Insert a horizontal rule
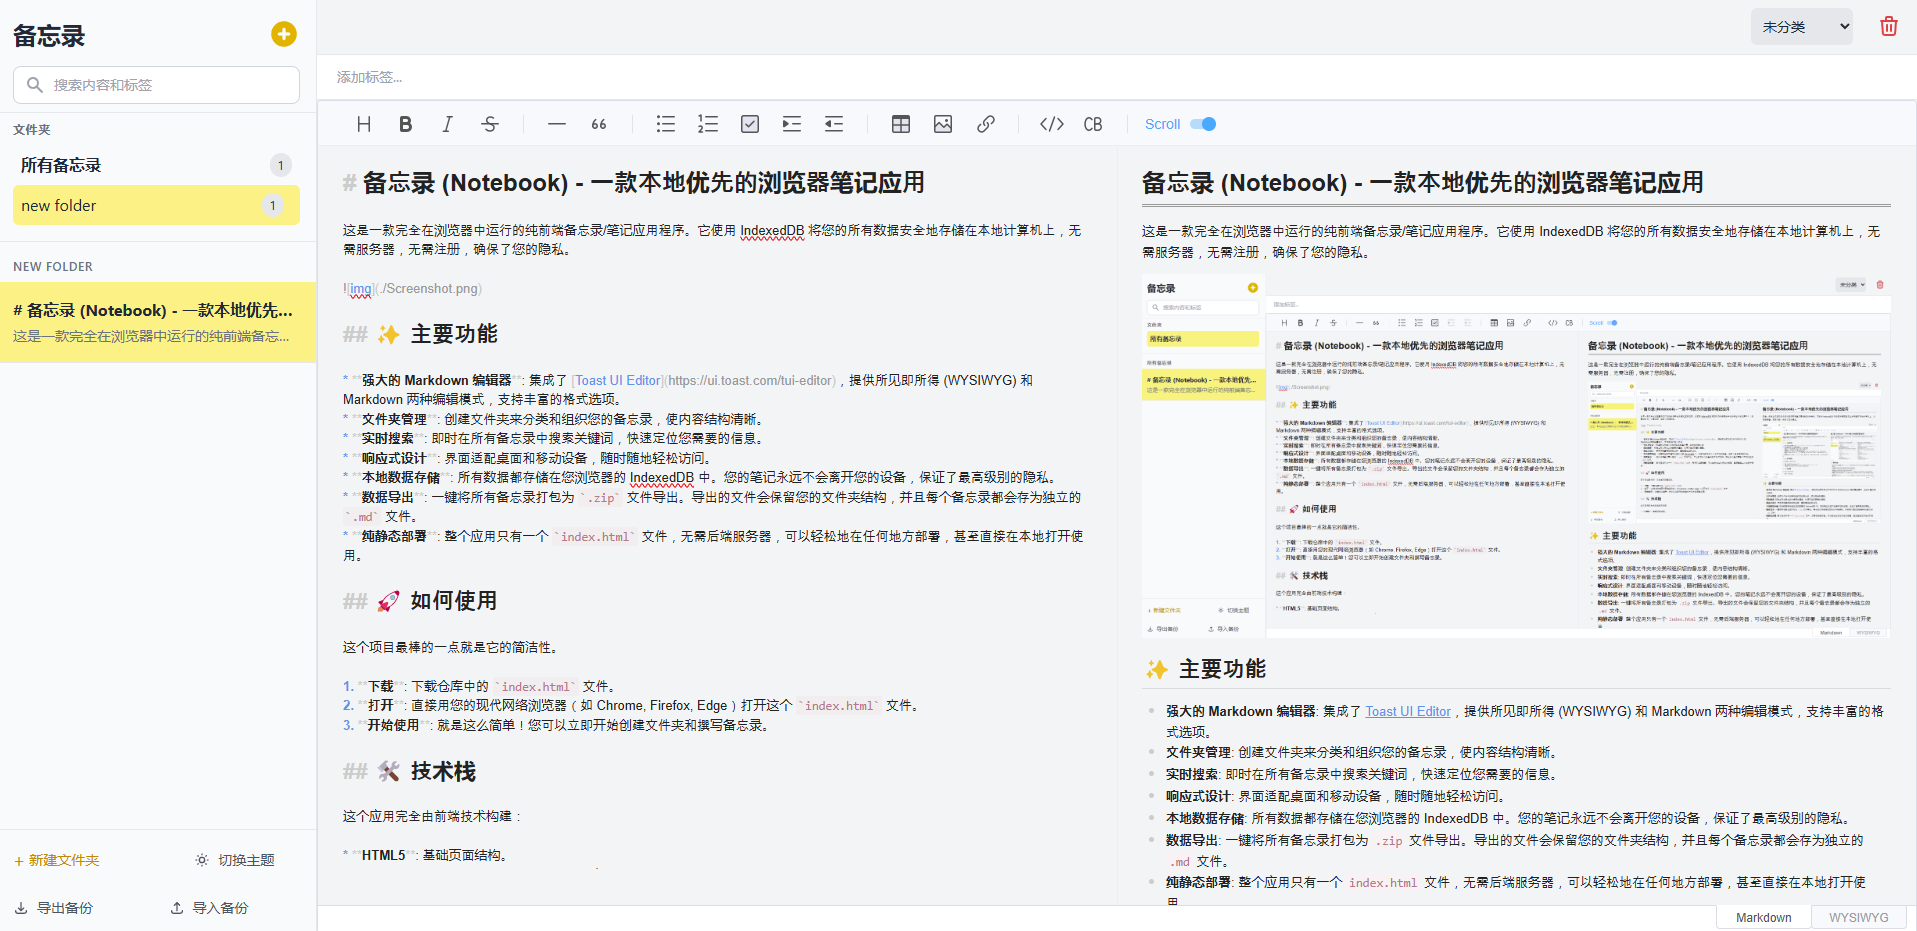This screenshot has width=1917, height=931. 556,123
